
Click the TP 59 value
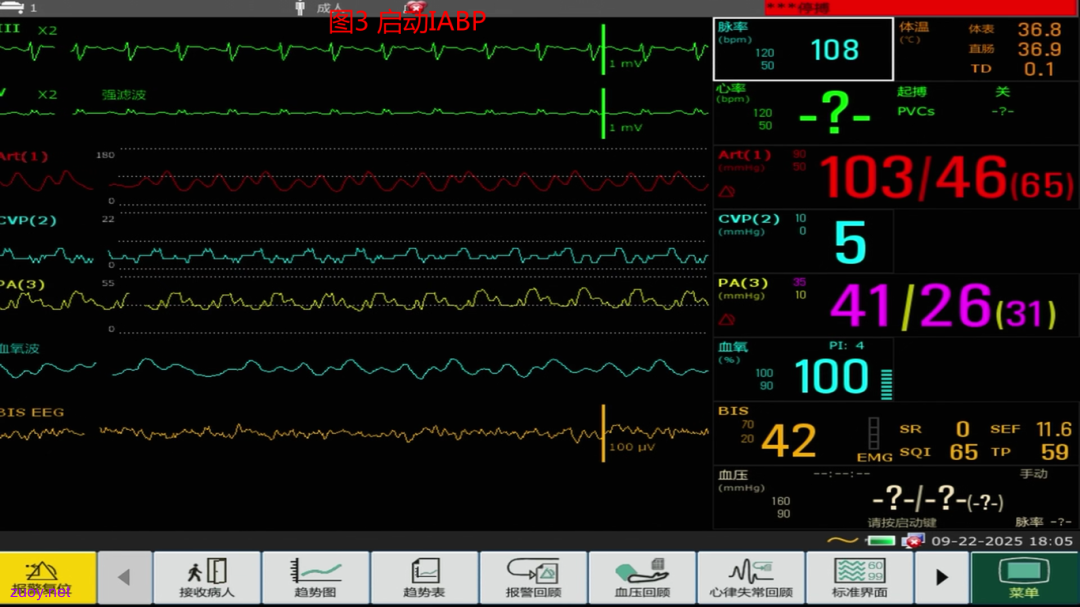[1031, 452]
